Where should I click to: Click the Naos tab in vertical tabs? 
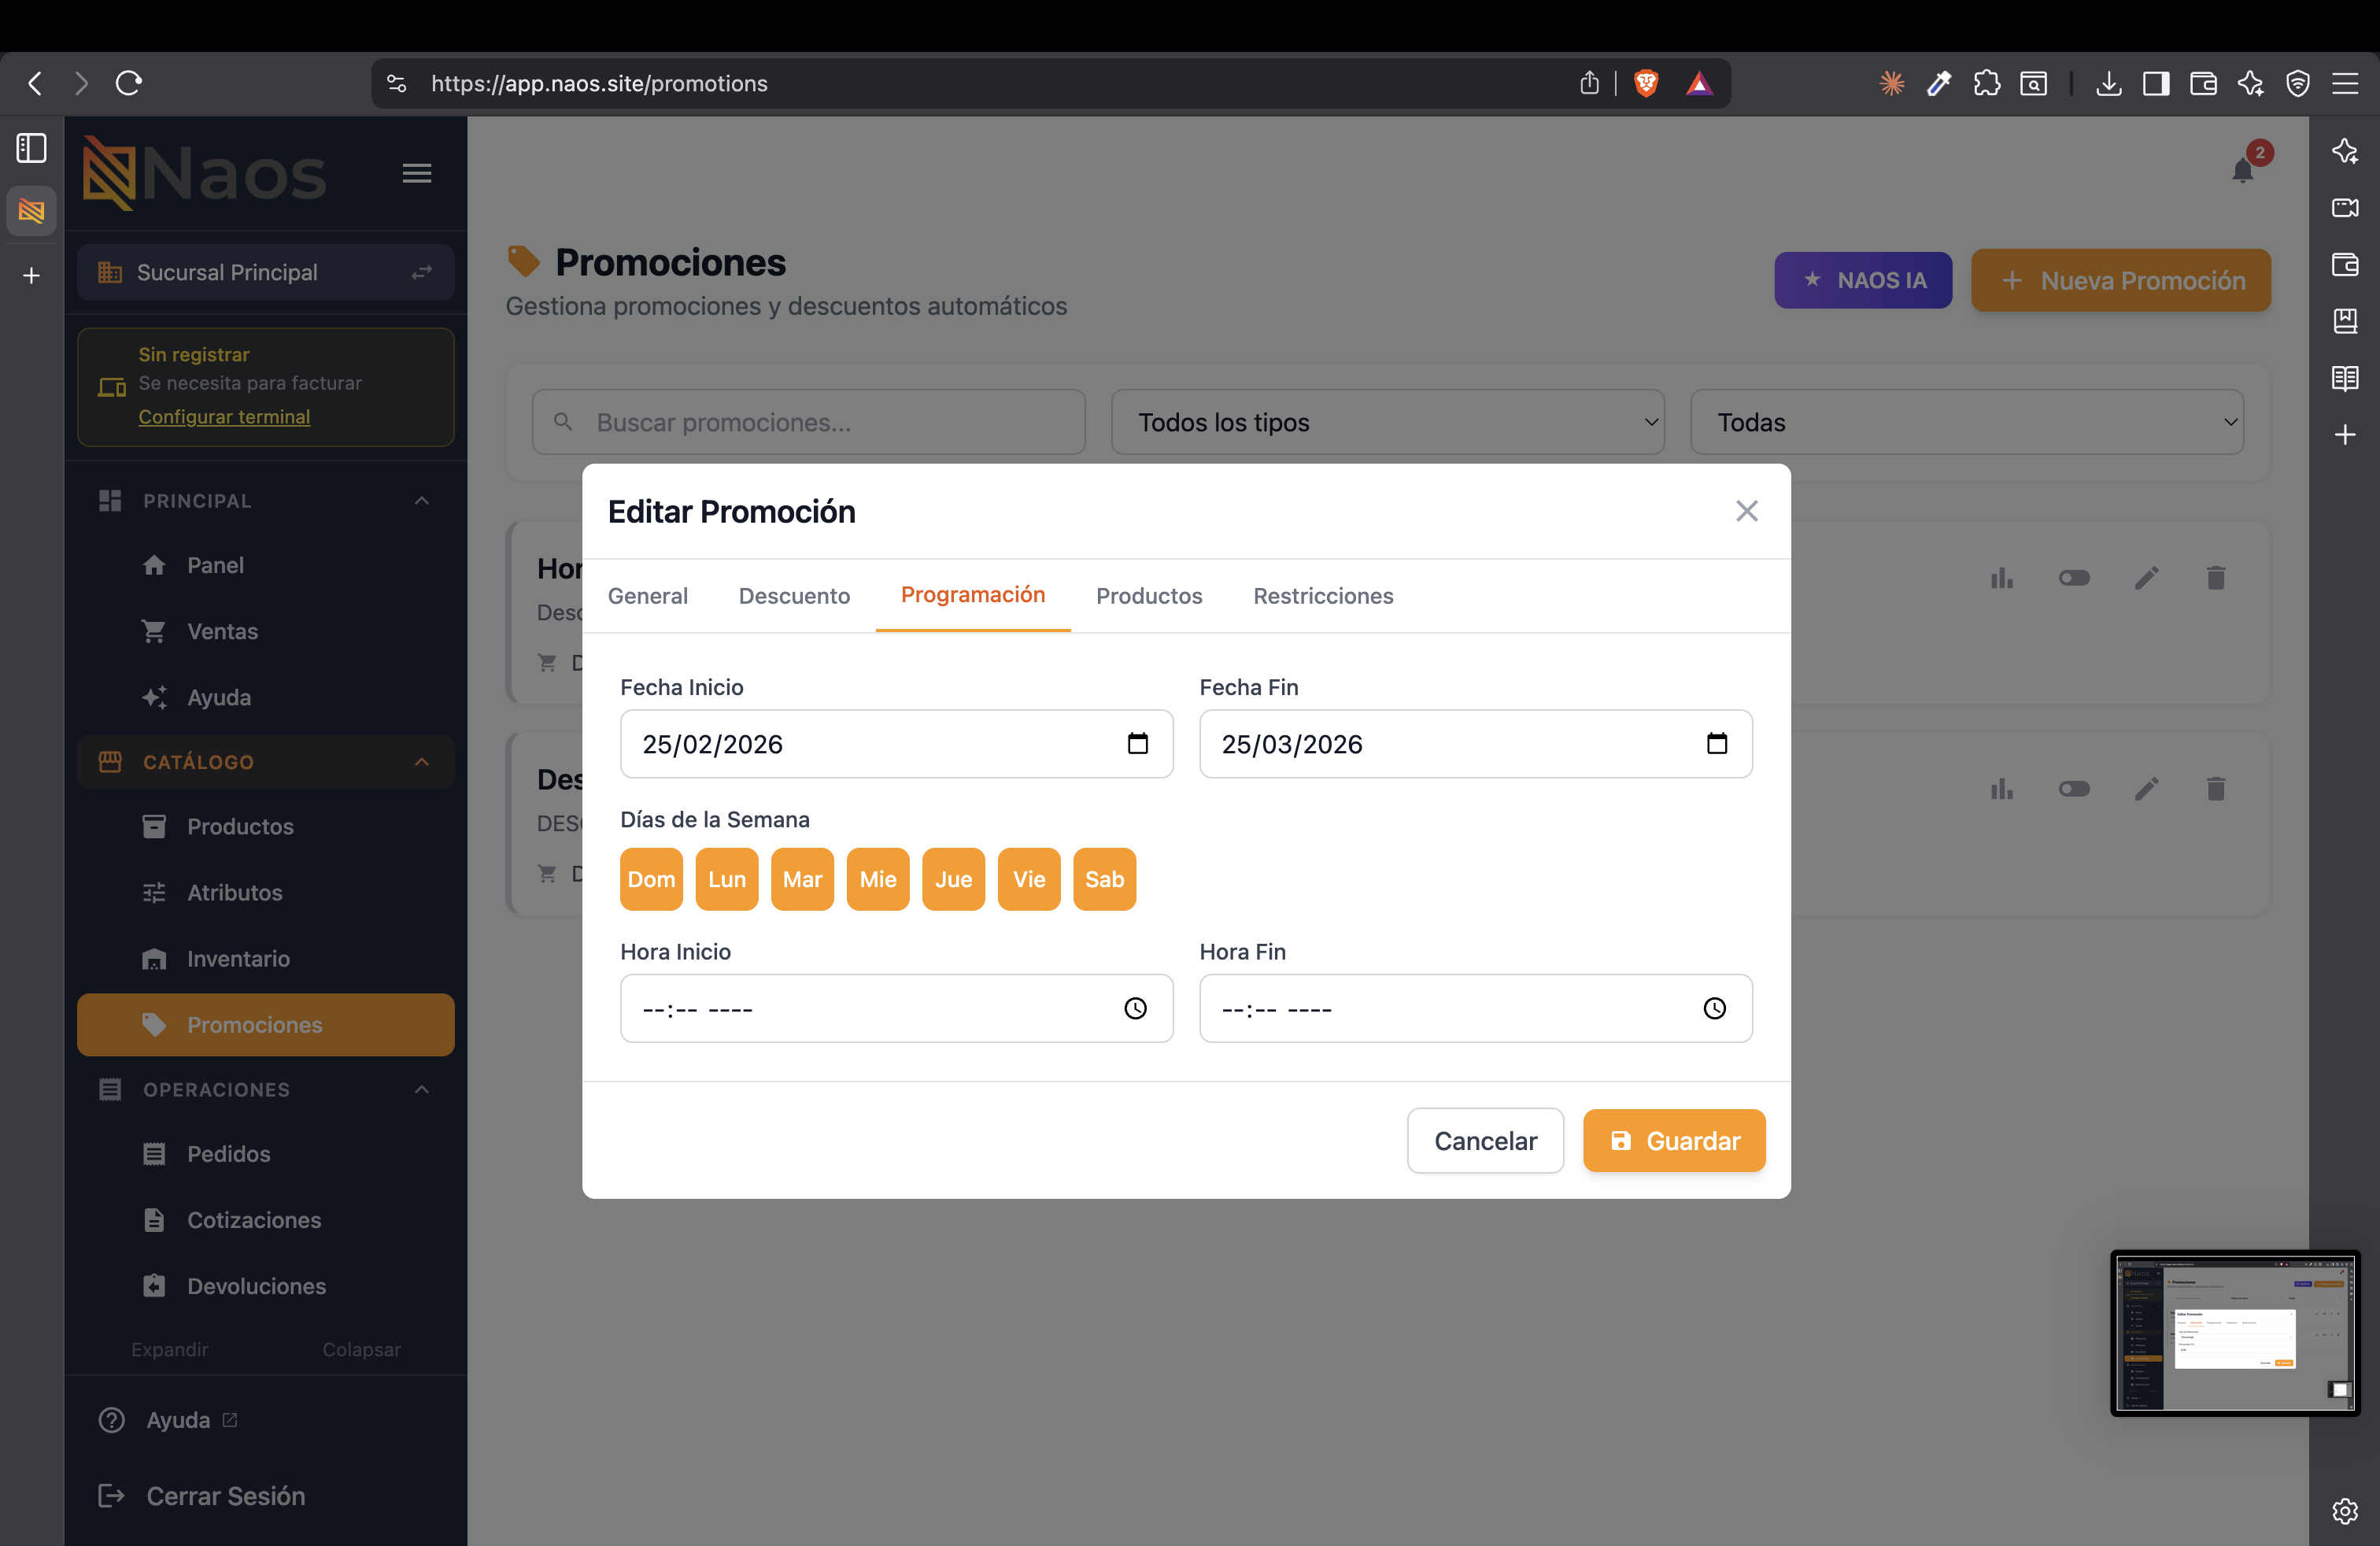[31, 211]
